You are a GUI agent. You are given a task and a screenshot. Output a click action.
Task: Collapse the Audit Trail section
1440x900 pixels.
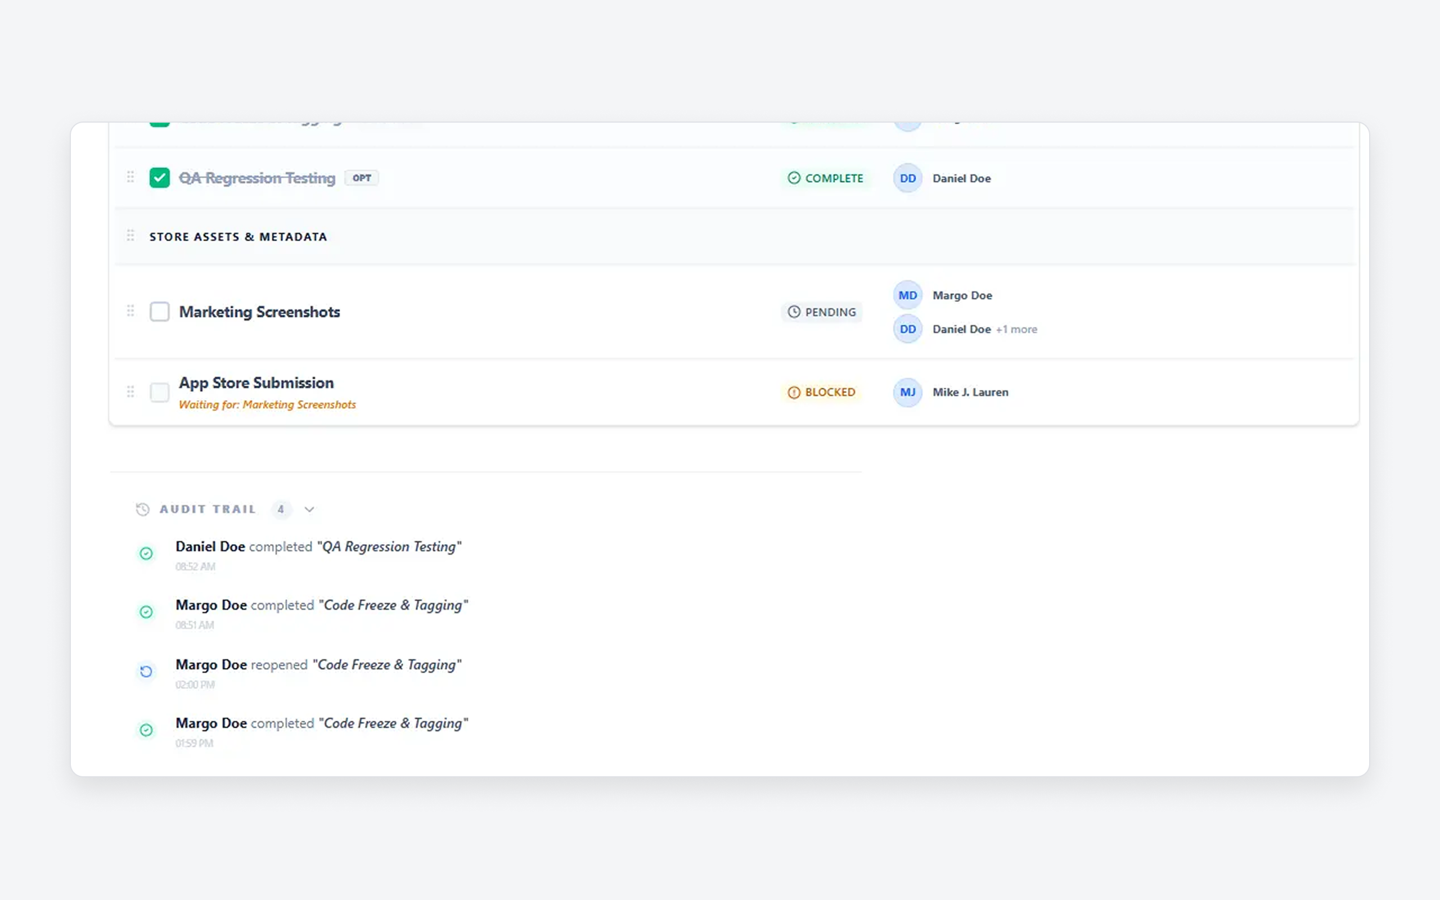309,509
